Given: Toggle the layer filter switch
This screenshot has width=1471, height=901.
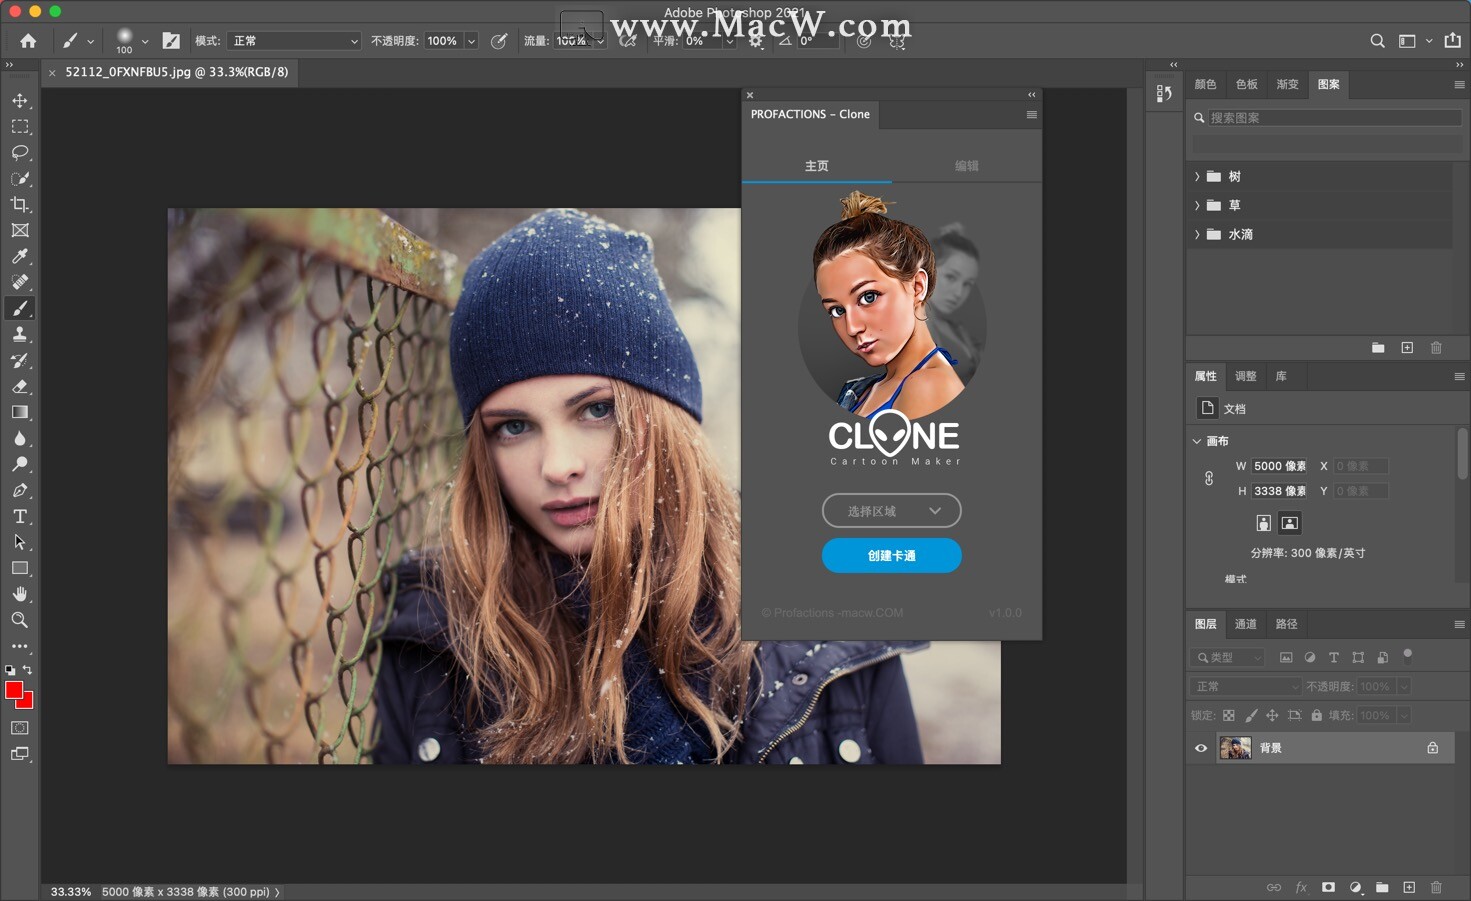Looking at the screenshot, I should click(1408, 656).
